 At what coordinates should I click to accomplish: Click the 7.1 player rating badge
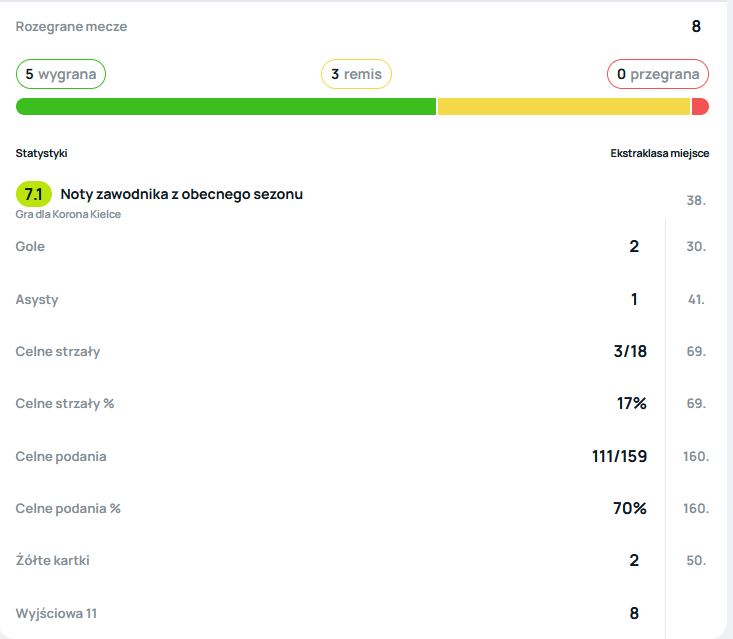pyautogui.click(x=33, y=194)
